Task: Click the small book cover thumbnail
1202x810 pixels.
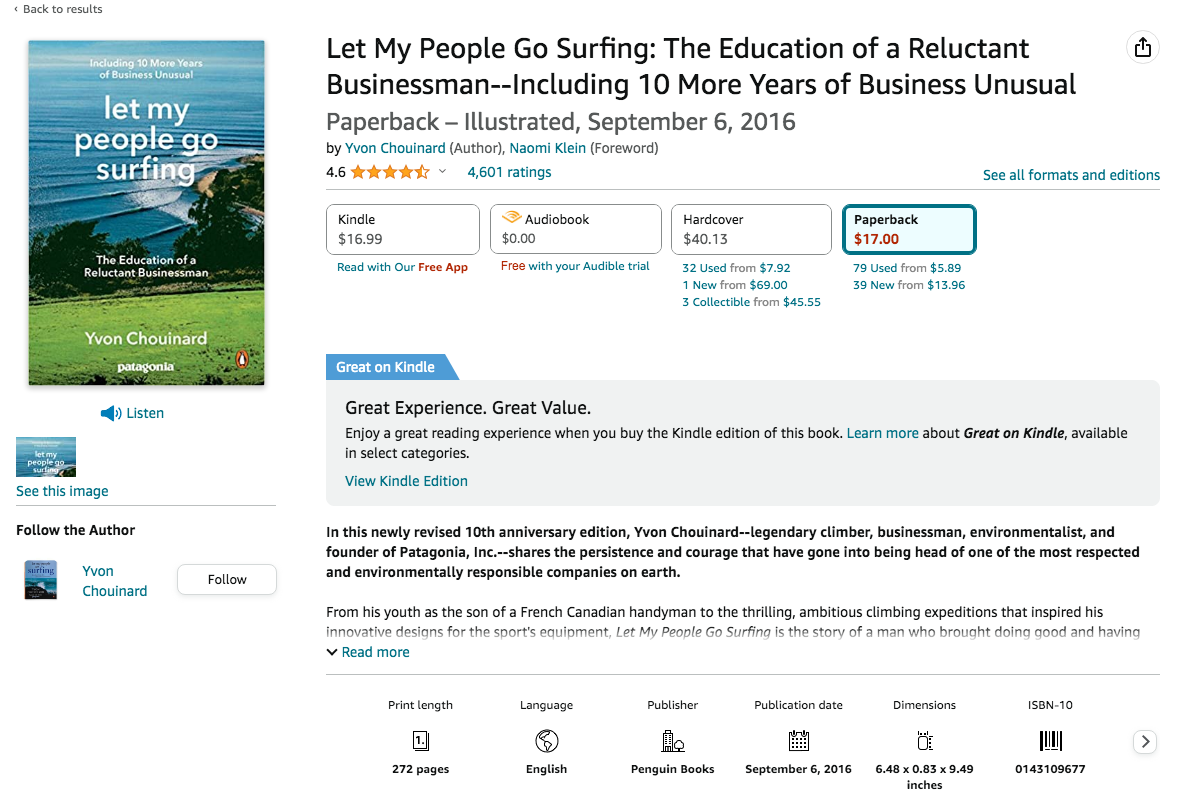Action: pyautogui.click(x=45, y=456)
